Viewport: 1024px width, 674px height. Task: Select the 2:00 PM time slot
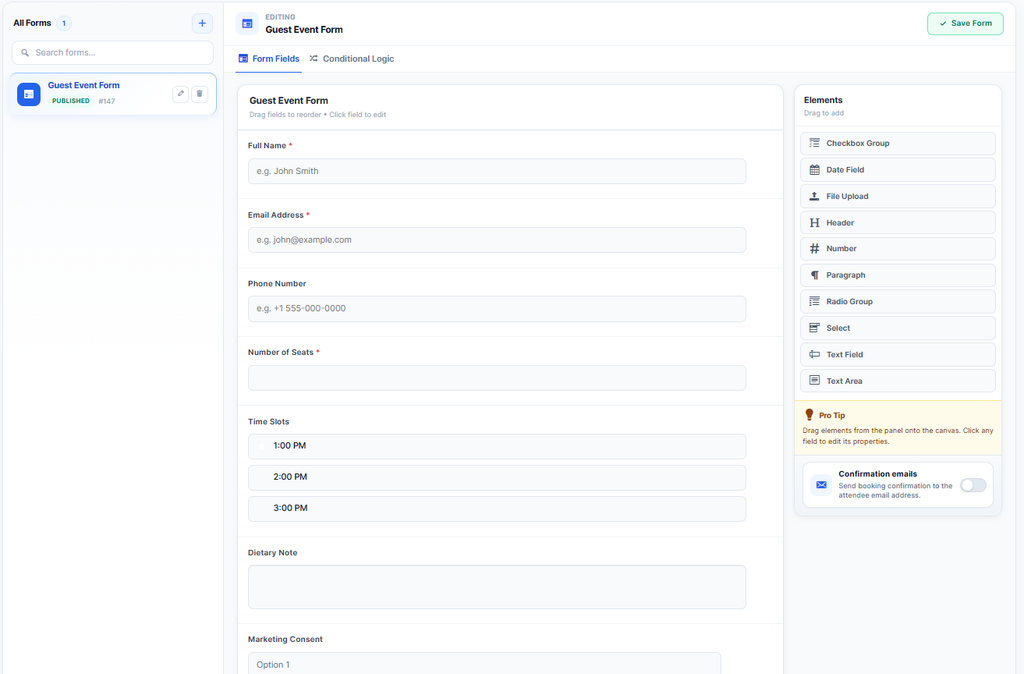point(497,477)
